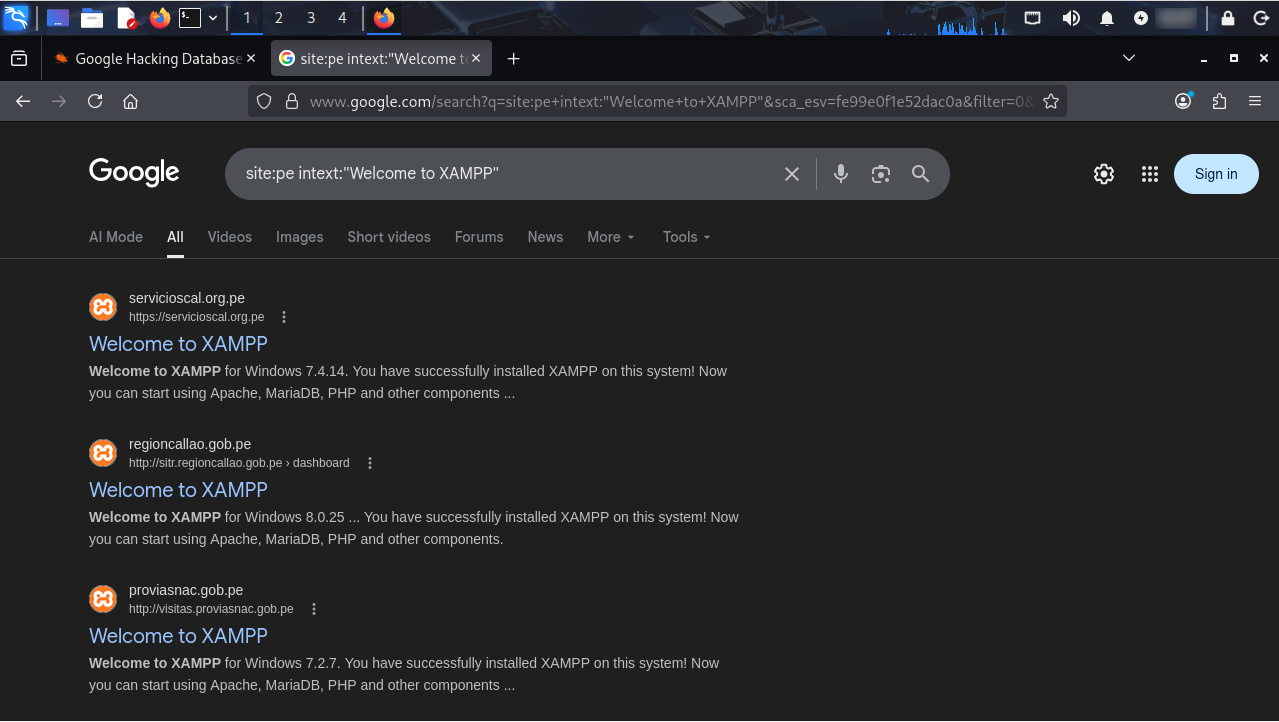Open Google apps grid icon

(x=1149, y=174)
